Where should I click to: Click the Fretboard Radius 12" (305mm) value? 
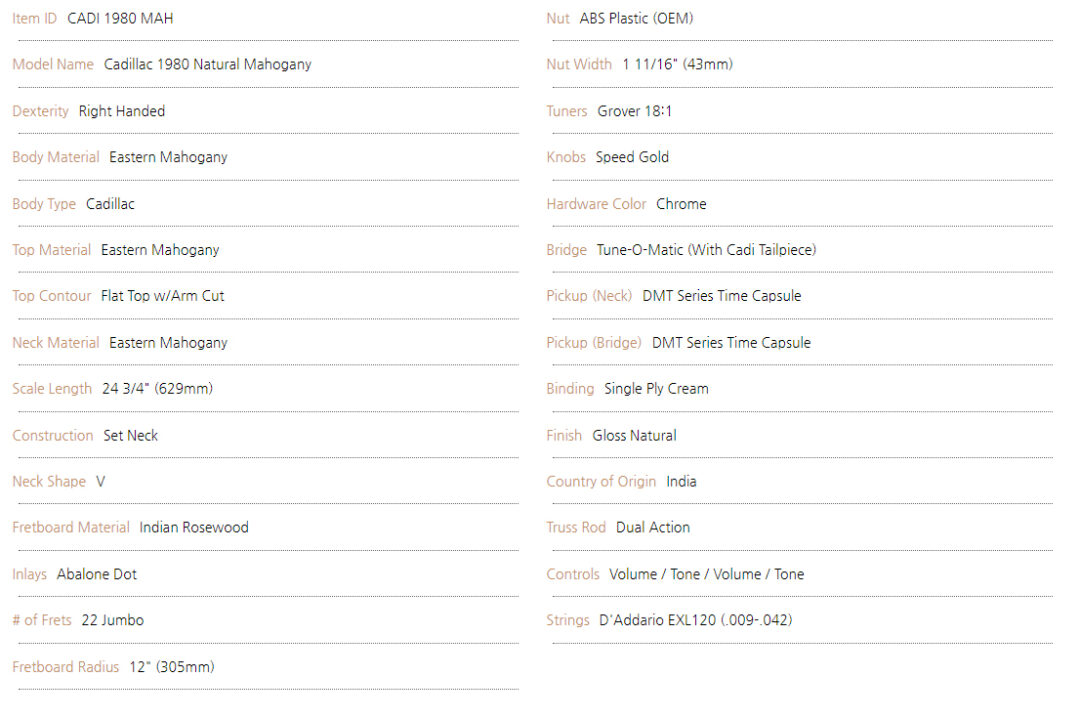[172, 667]
